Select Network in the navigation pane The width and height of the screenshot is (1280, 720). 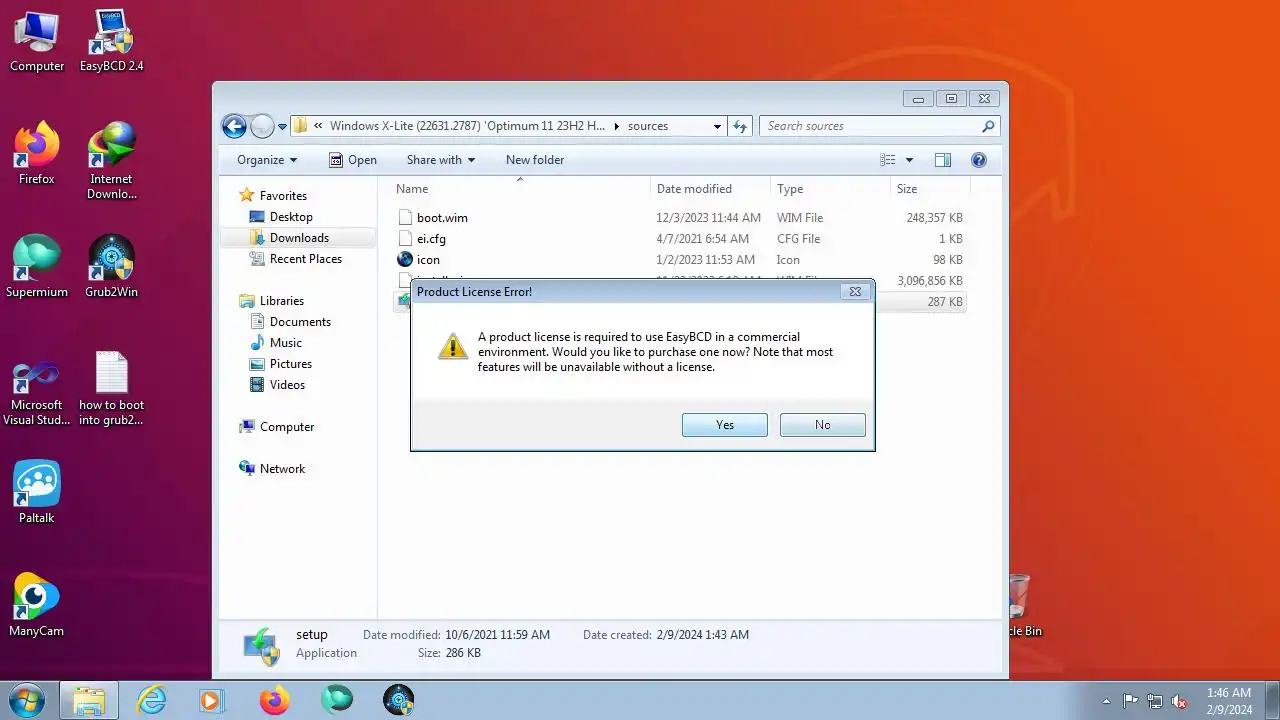pos(282,469)
